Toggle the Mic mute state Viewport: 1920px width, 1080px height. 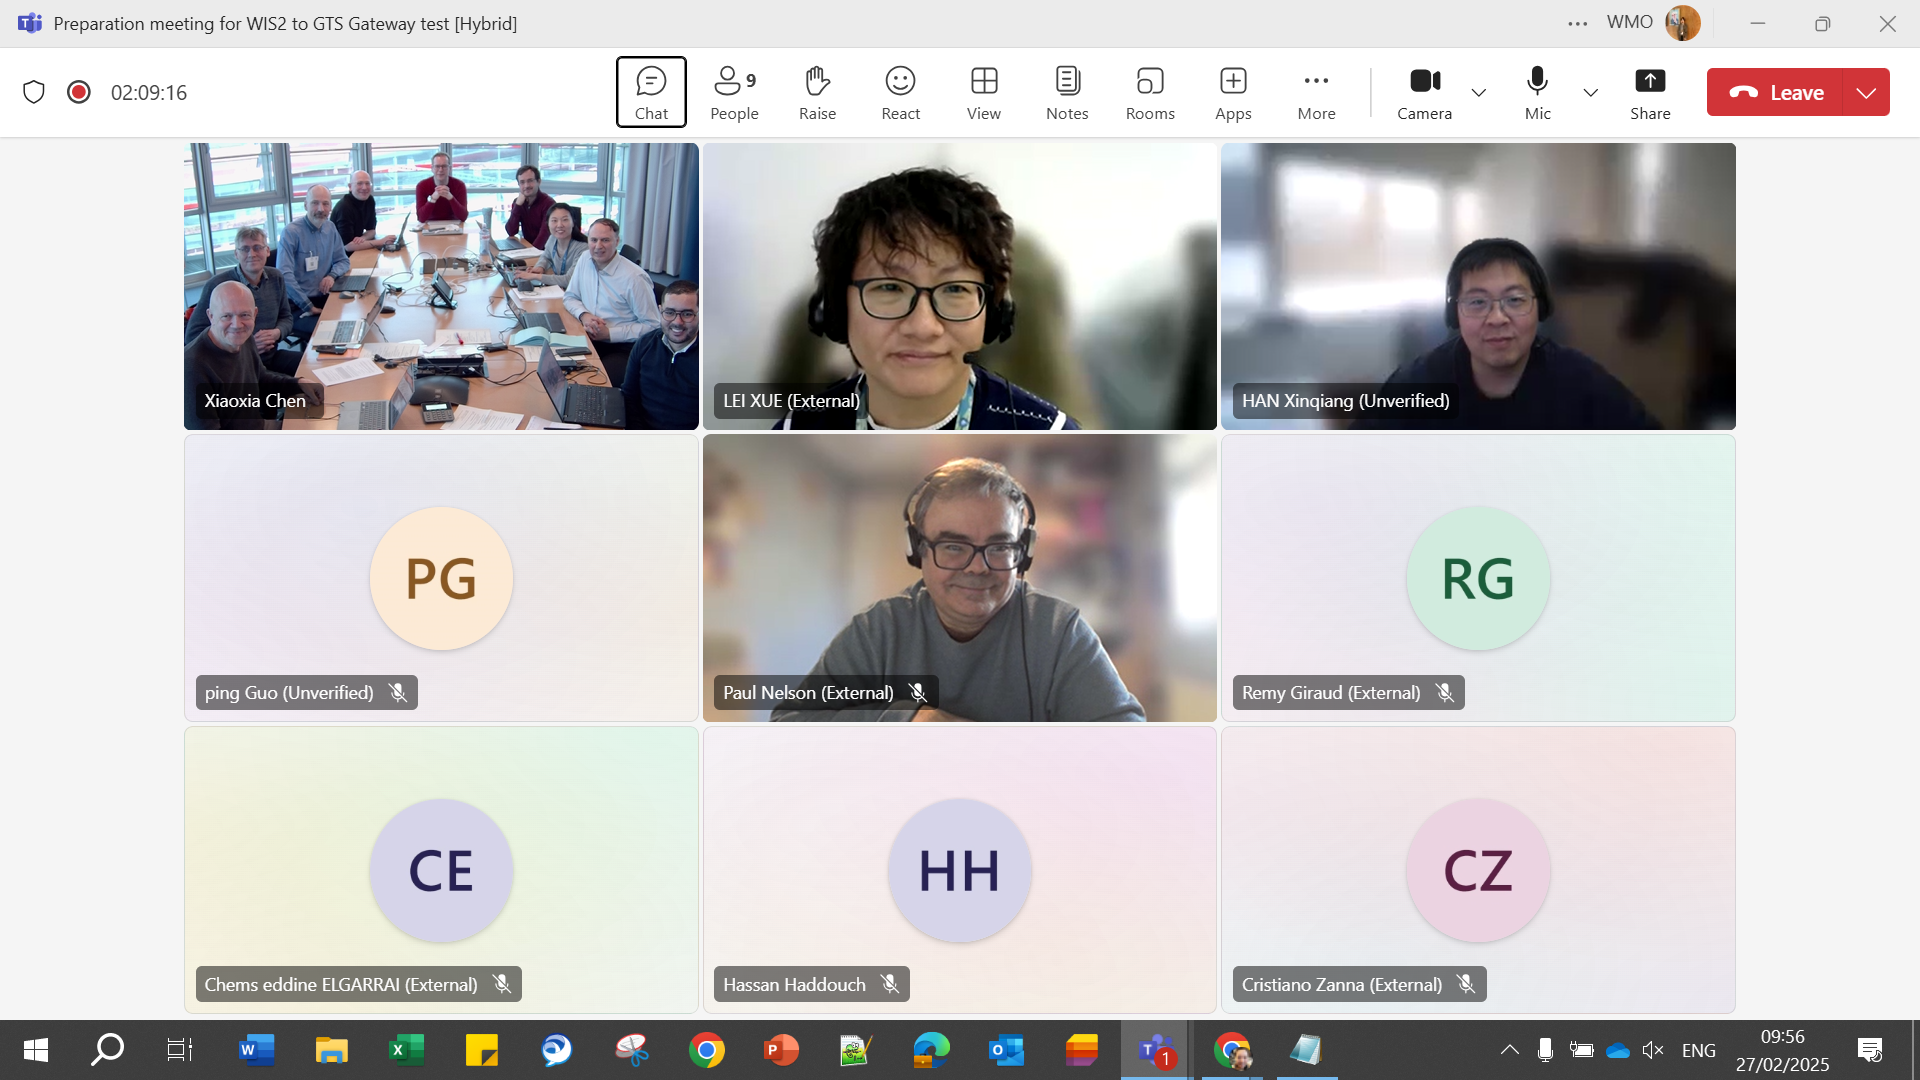(1537, 92)
